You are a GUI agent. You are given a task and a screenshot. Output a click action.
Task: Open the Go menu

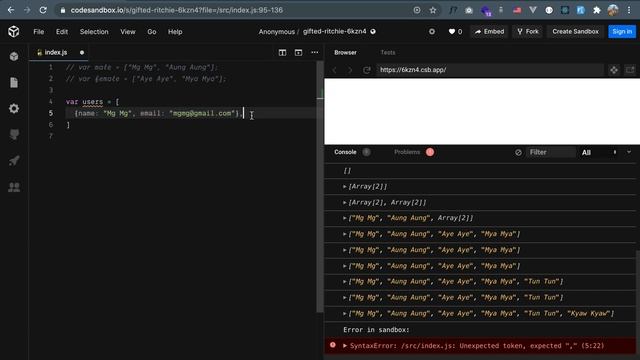(x=152, y=31)
